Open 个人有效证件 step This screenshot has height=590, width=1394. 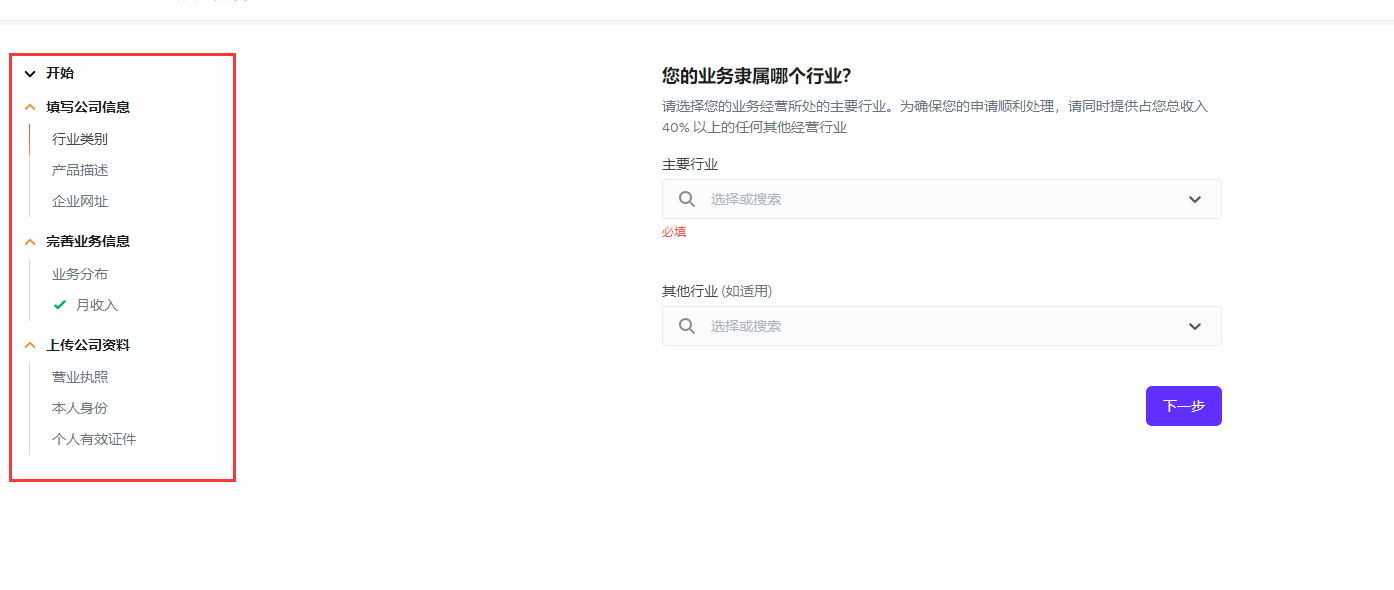tap(94, 439)
